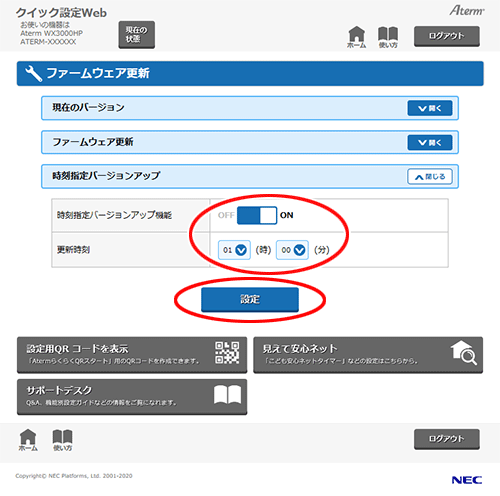The height and width of the screenshot is (496, 500).
Task: Expand the 現在のバージョン section
Action: pyautogui.click(x=430, y=108)
